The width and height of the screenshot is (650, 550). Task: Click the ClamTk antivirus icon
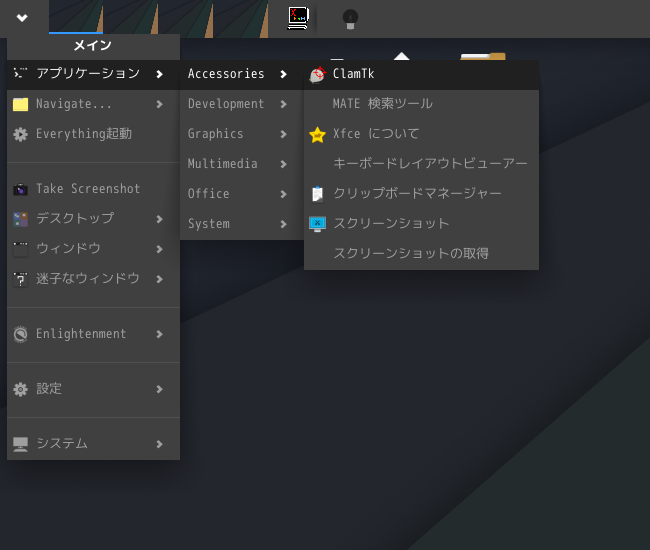(318, 74)
